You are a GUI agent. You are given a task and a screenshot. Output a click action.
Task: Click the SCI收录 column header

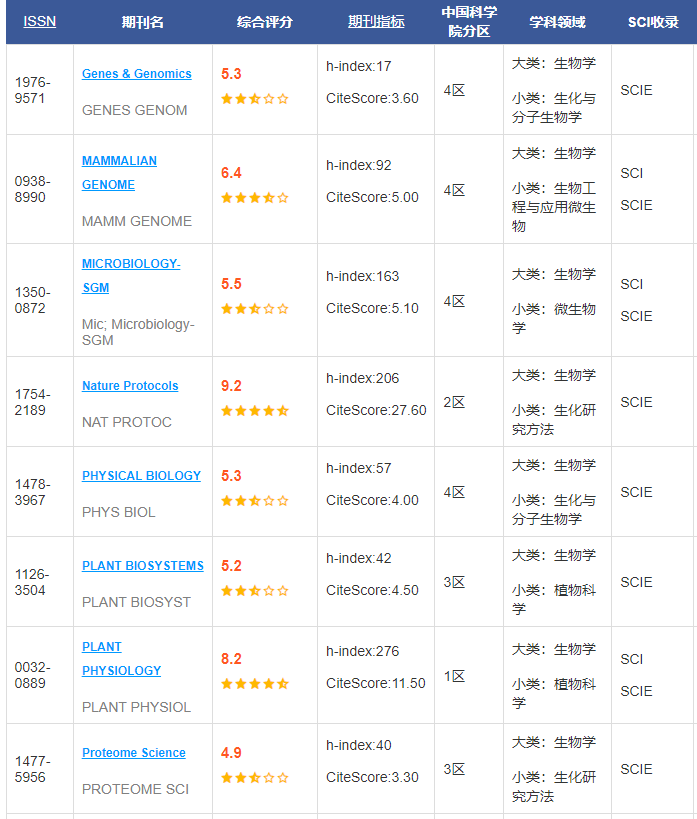(653, 21)
